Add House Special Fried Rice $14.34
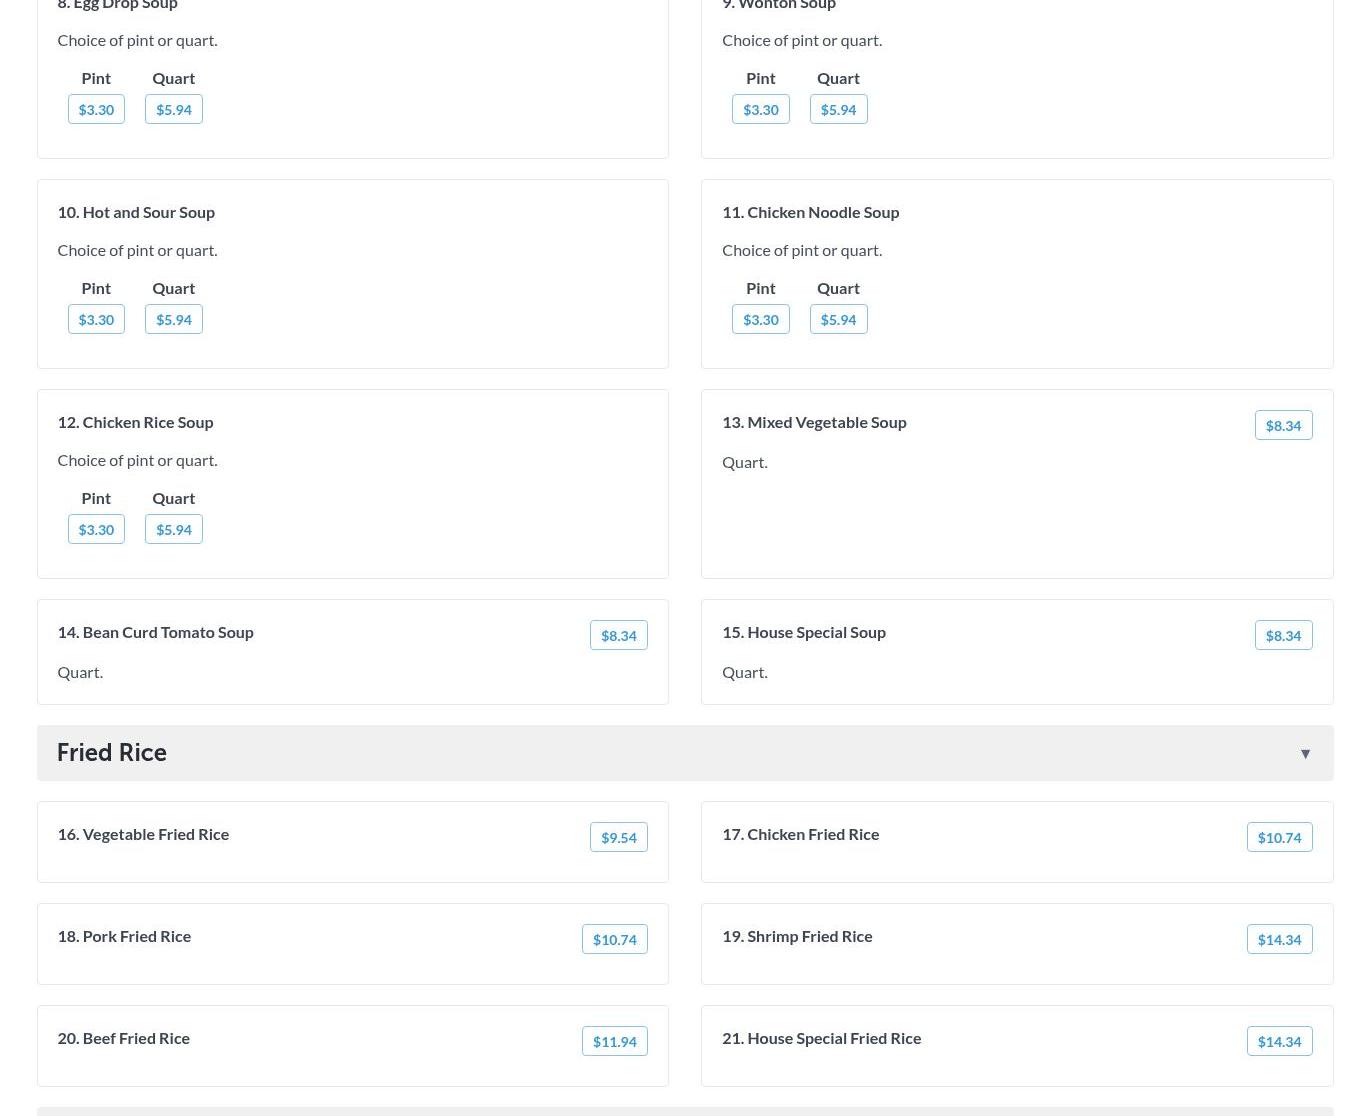Screen dimensions: 1370x1116 (x=1278, y=1041)
